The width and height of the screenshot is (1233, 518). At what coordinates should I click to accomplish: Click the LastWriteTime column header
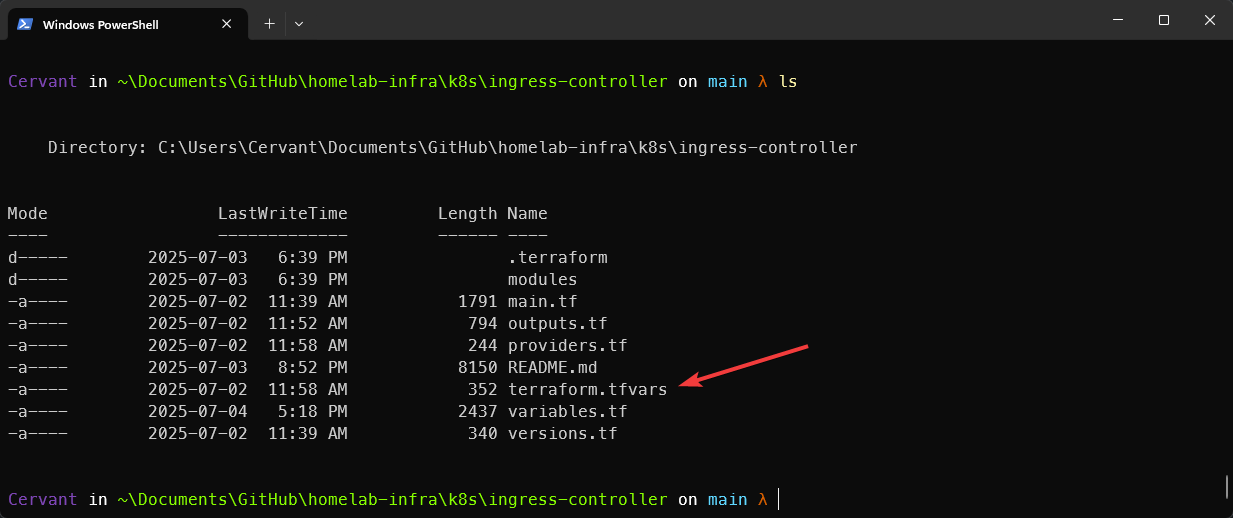[x=282, y=213]
